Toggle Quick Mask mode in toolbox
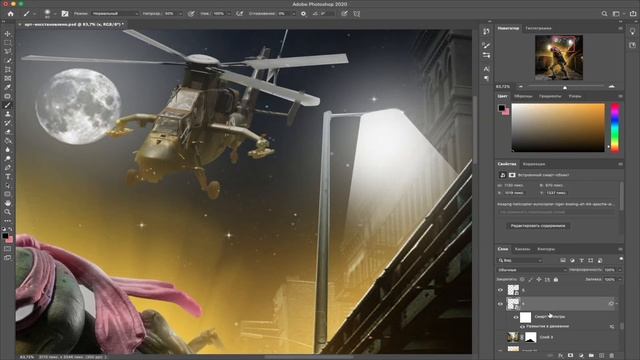640x360 pixels. click(x=7, y=249)
